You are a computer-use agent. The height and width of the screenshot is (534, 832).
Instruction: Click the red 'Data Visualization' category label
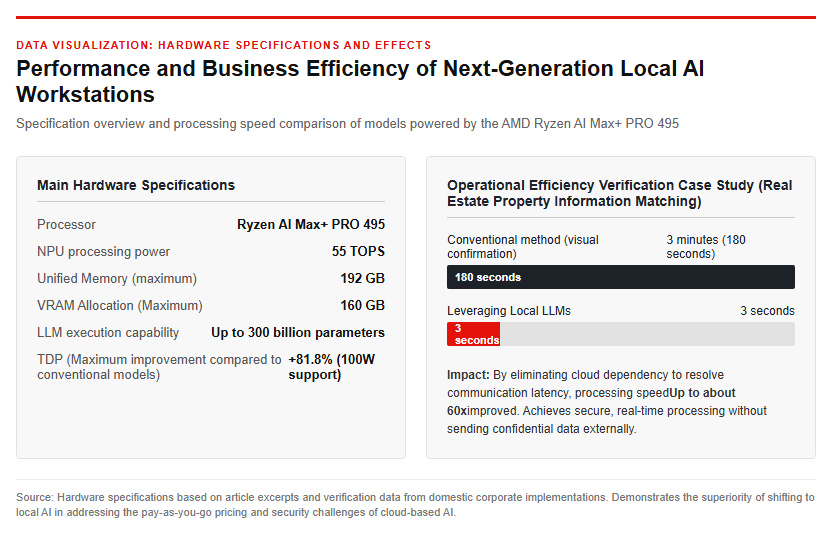pos(223,45)
